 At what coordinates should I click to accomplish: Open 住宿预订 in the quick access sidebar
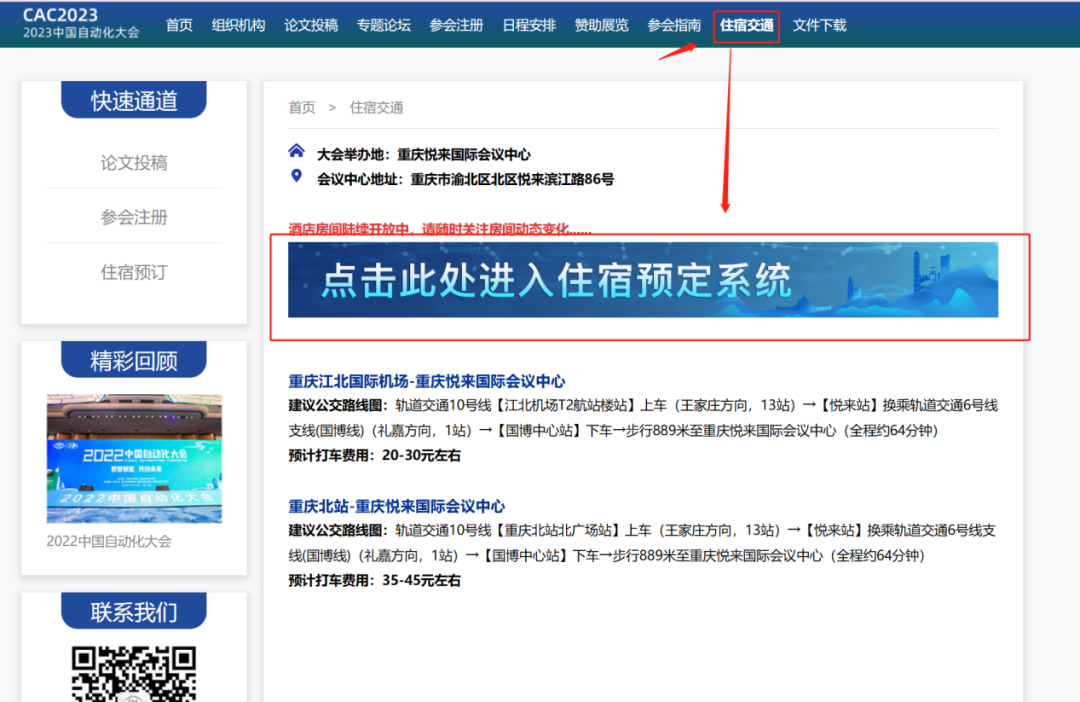click(134, 272)
